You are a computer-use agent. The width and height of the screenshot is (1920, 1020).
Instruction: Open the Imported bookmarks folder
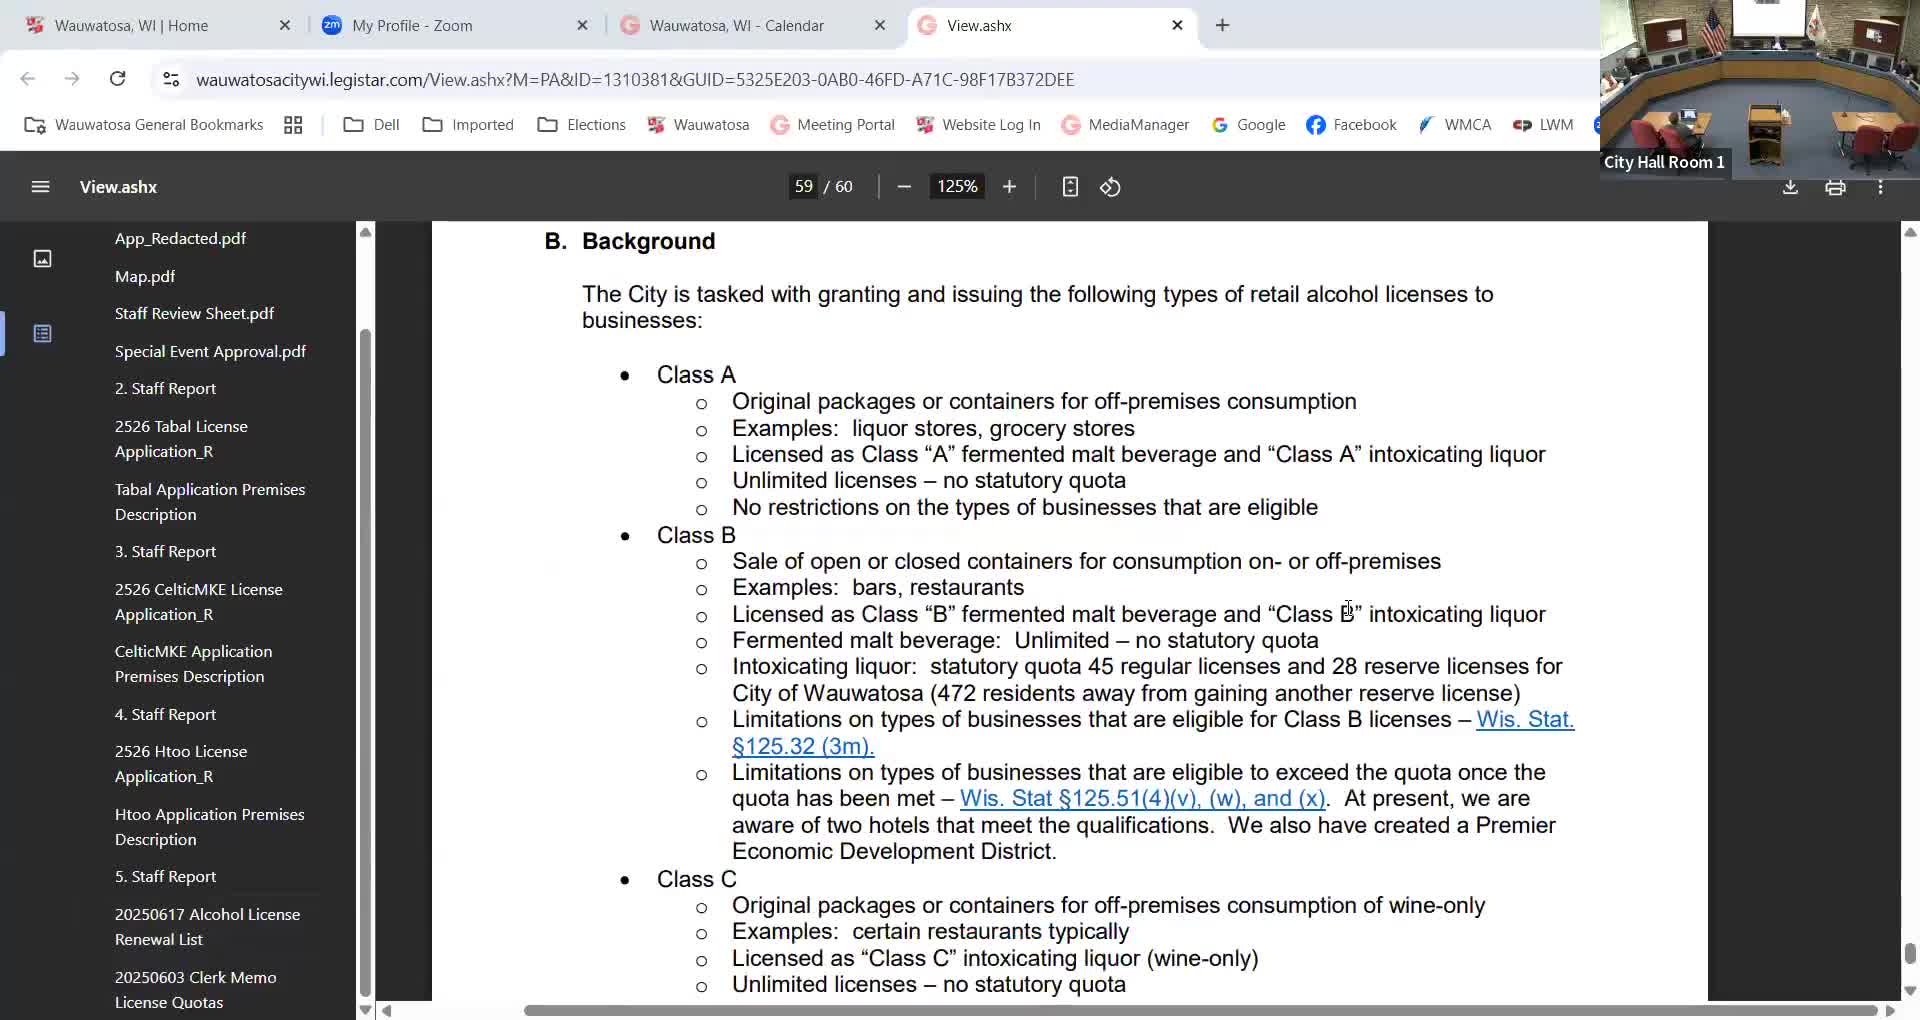tap(468, 125)
